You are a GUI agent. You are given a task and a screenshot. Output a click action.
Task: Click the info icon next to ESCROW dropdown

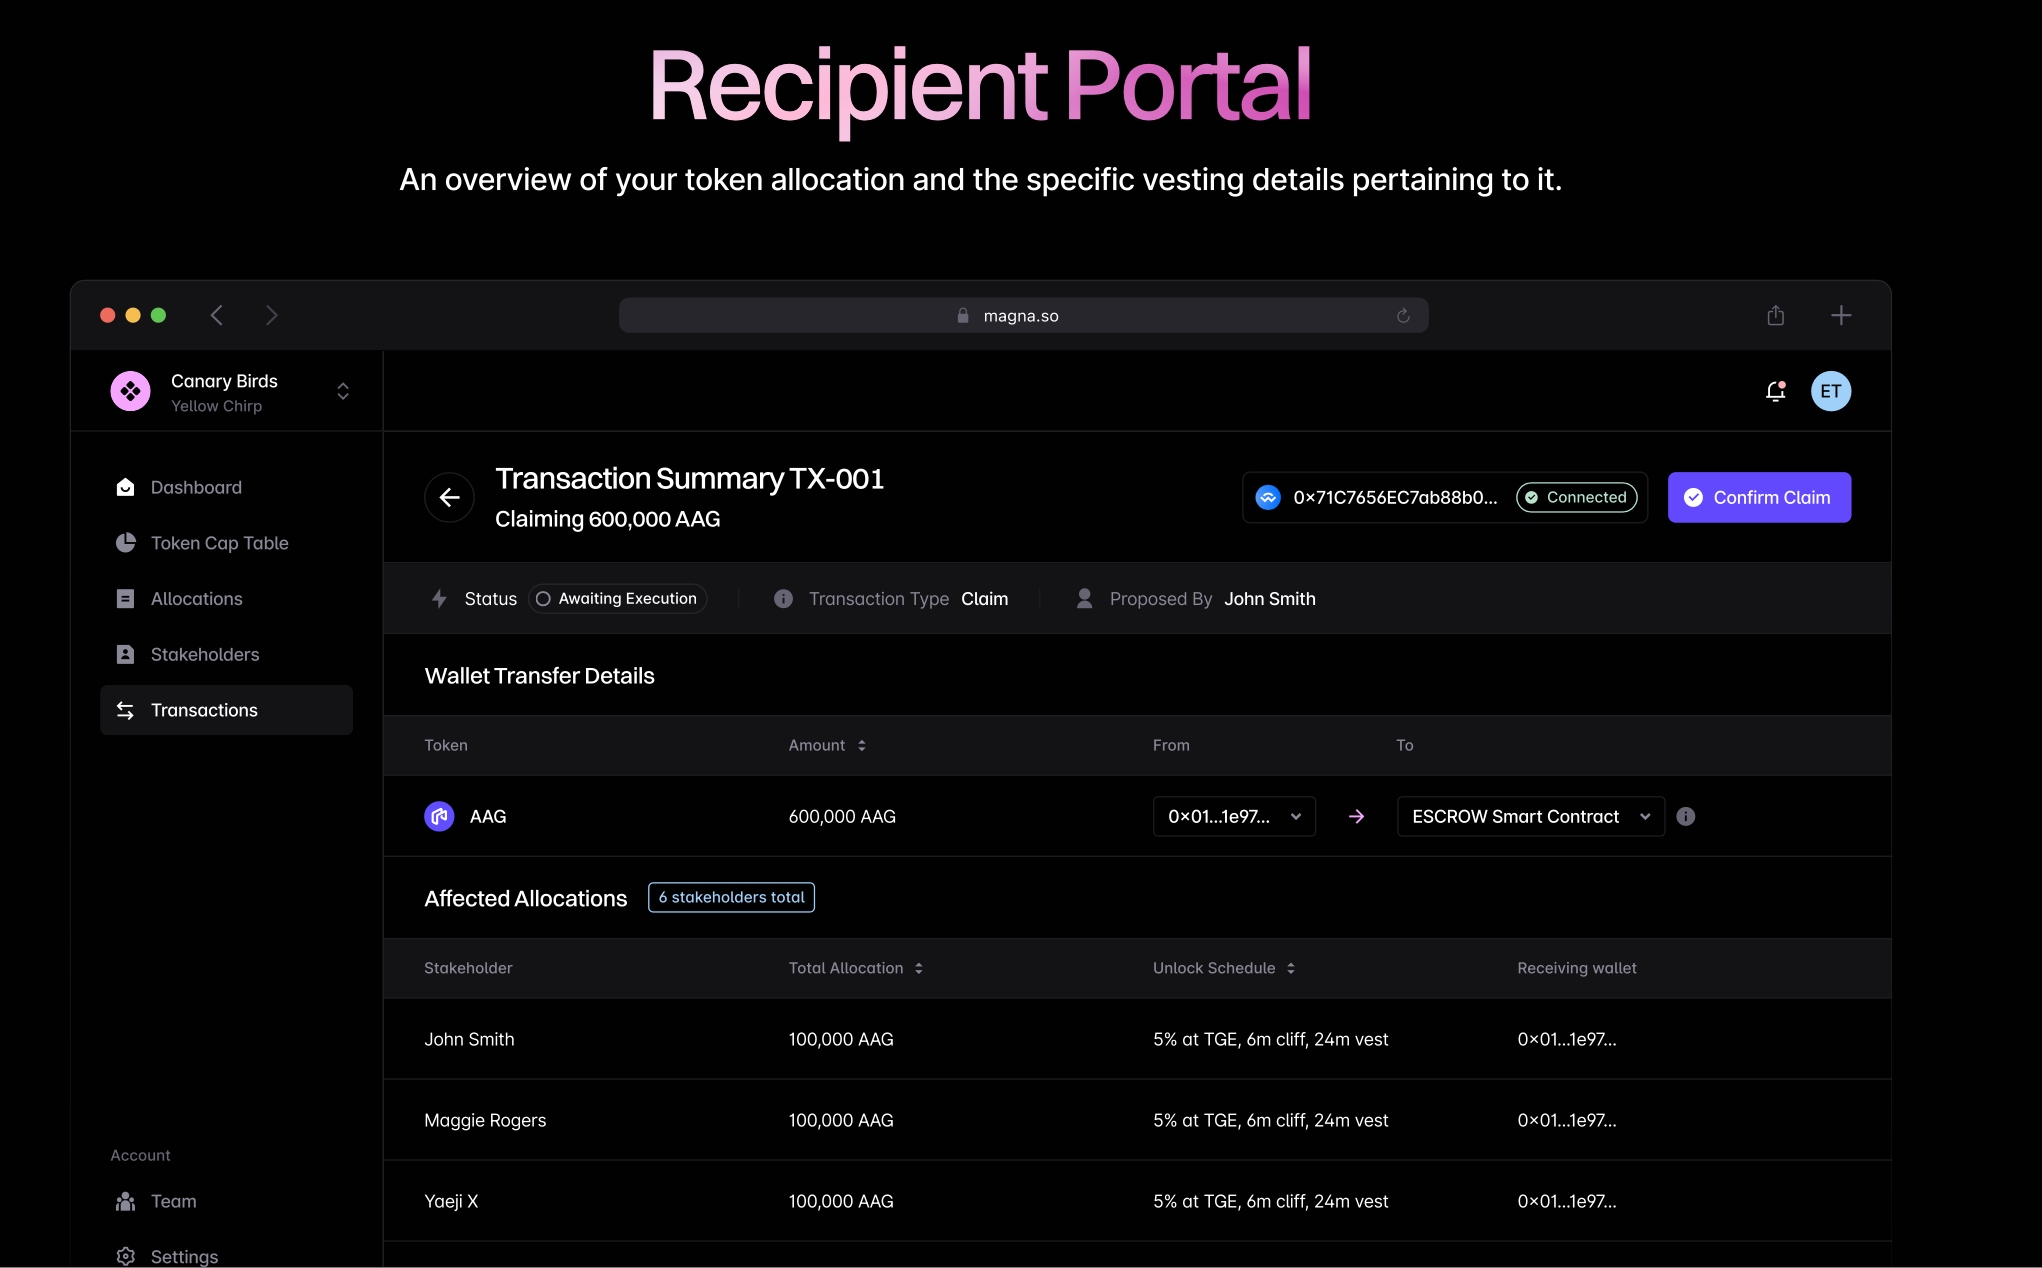point(1685,816)
